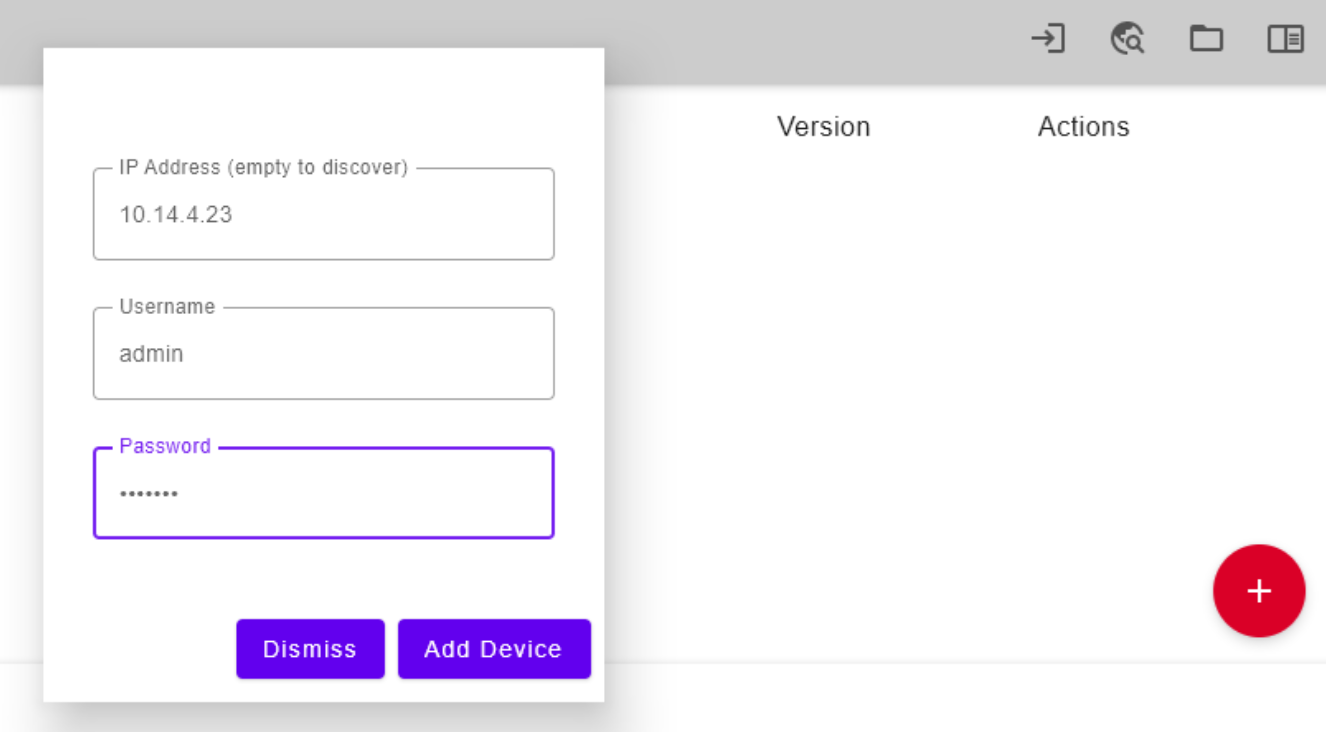1326x732 pixels.
Task: Click the Version column header
Action: point(823,126)
